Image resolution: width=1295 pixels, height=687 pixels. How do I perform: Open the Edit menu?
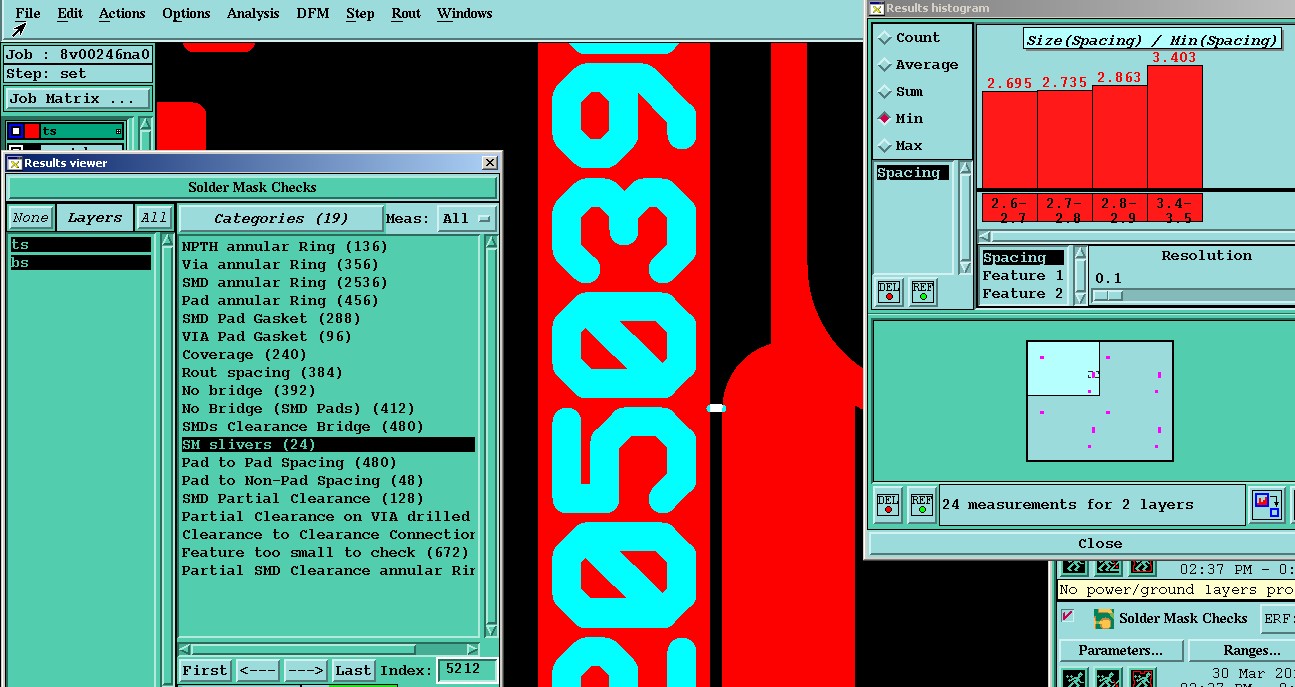pos(70,13)
